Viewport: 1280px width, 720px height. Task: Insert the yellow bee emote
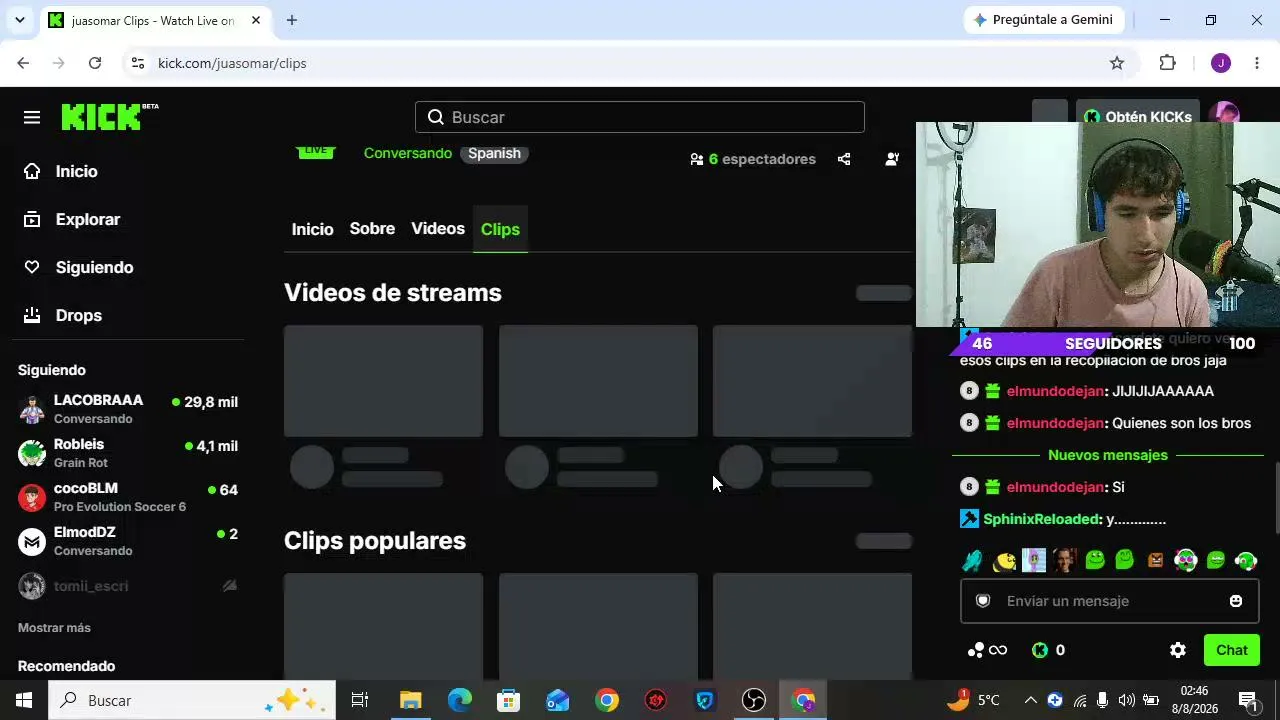(x=1004, y=561)
